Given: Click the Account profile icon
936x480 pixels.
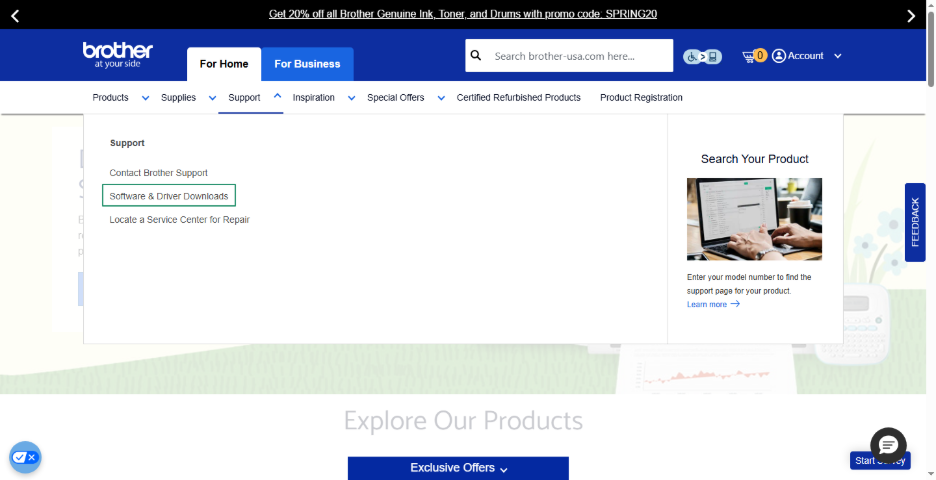Looking at the screenshot, I should click(778, 56).
